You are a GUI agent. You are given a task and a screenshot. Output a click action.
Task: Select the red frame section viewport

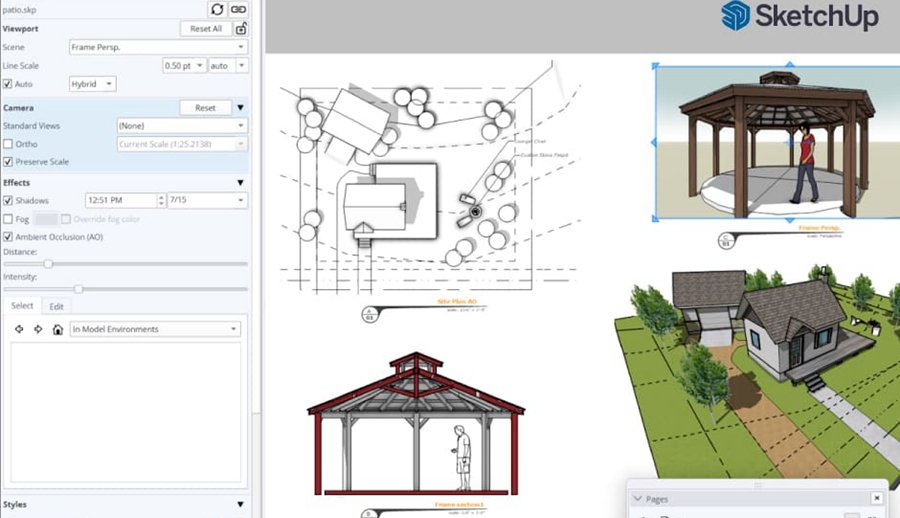pyautogui.click(x=416, y=424)
